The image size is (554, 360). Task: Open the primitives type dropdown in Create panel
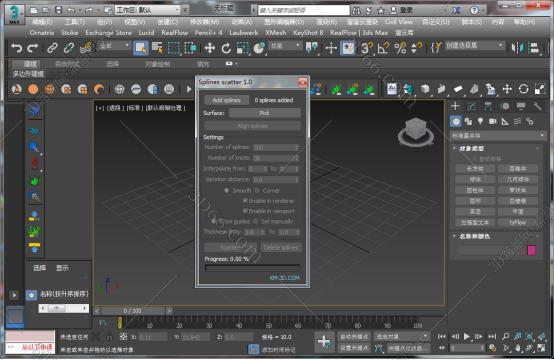coord(497,135)
